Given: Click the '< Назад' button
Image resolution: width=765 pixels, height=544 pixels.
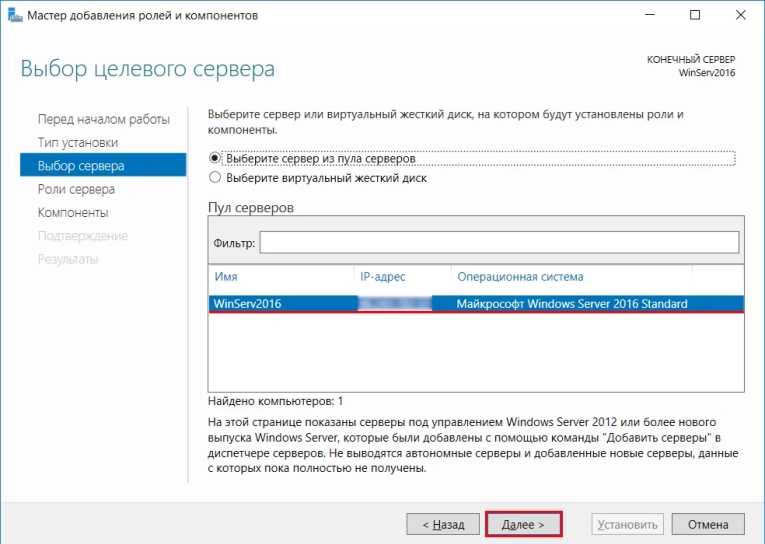Looking at the screenshot, I should [442, 524].
